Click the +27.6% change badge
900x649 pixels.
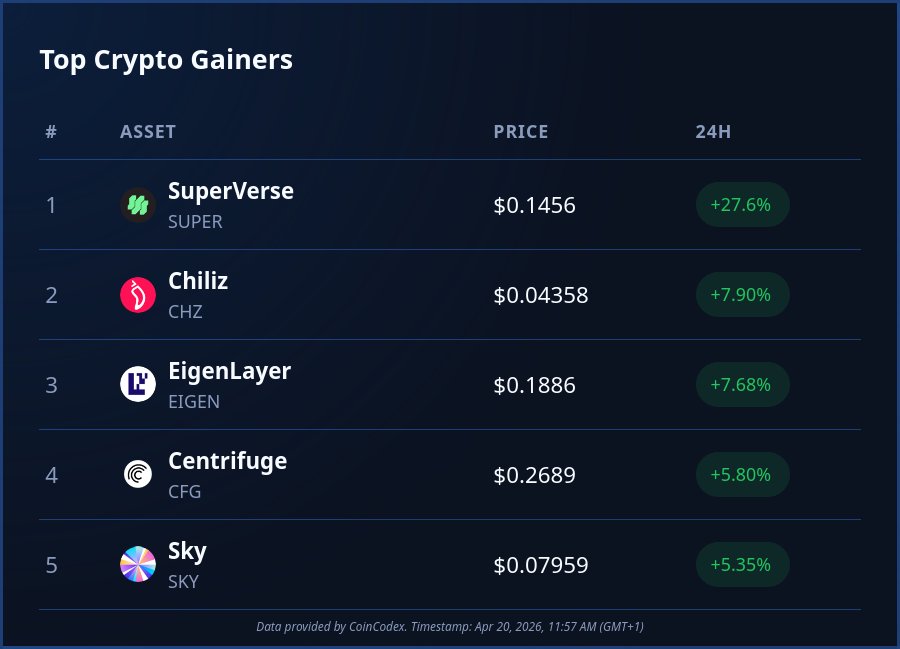[x=742, y=205]
